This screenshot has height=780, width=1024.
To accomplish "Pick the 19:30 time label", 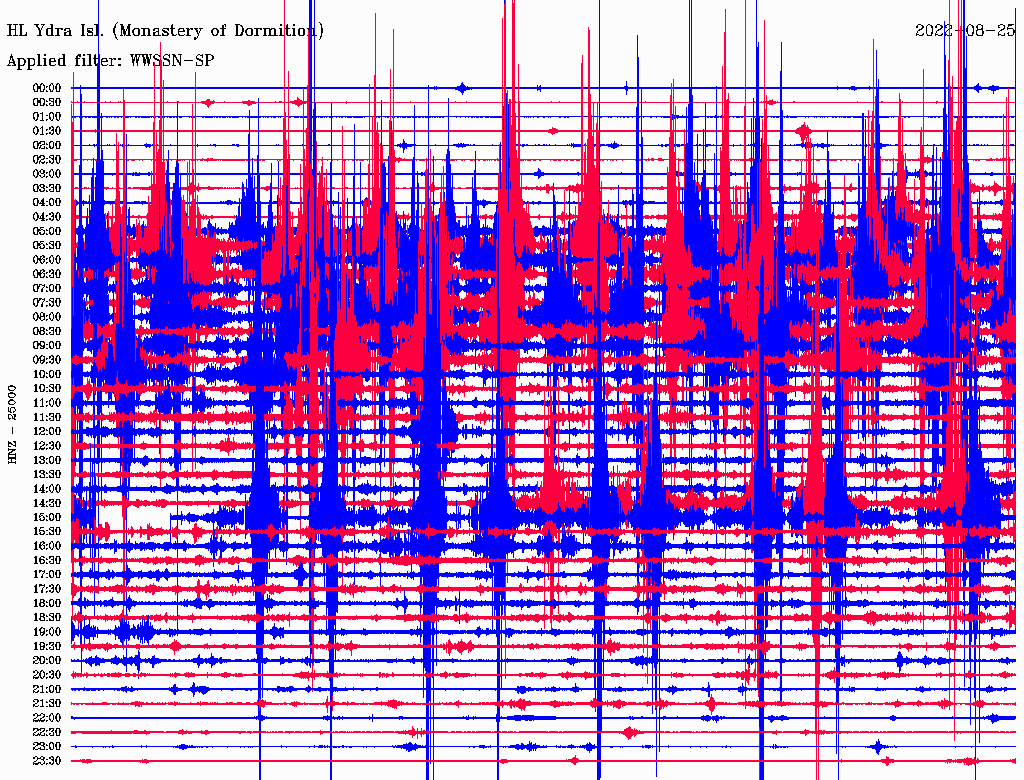I will click(47, 647).
